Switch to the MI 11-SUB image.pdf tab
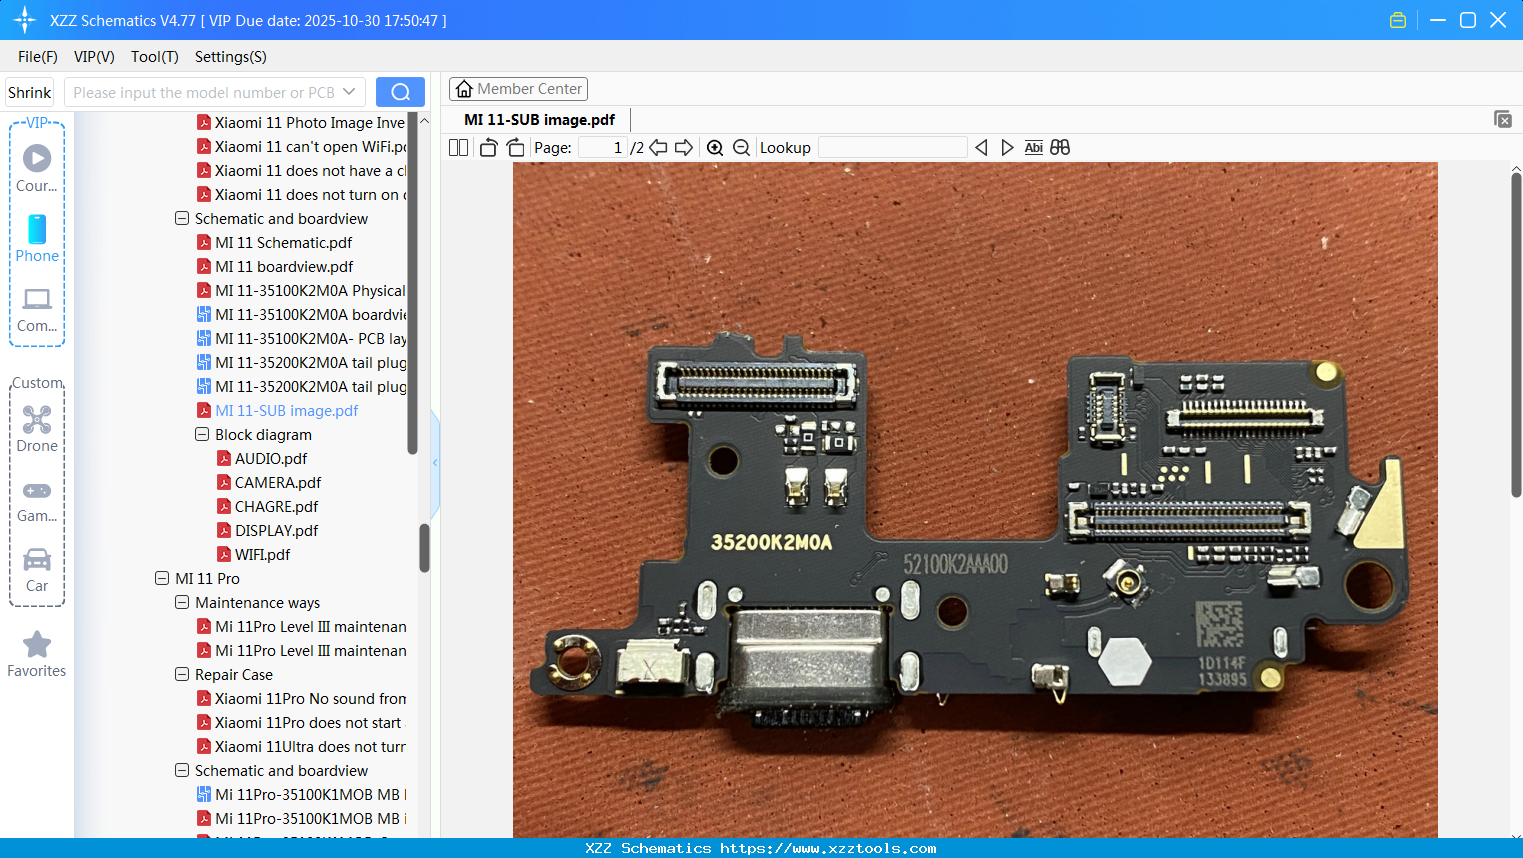Screen dimensions: 1523x858 tap(539, 119)
